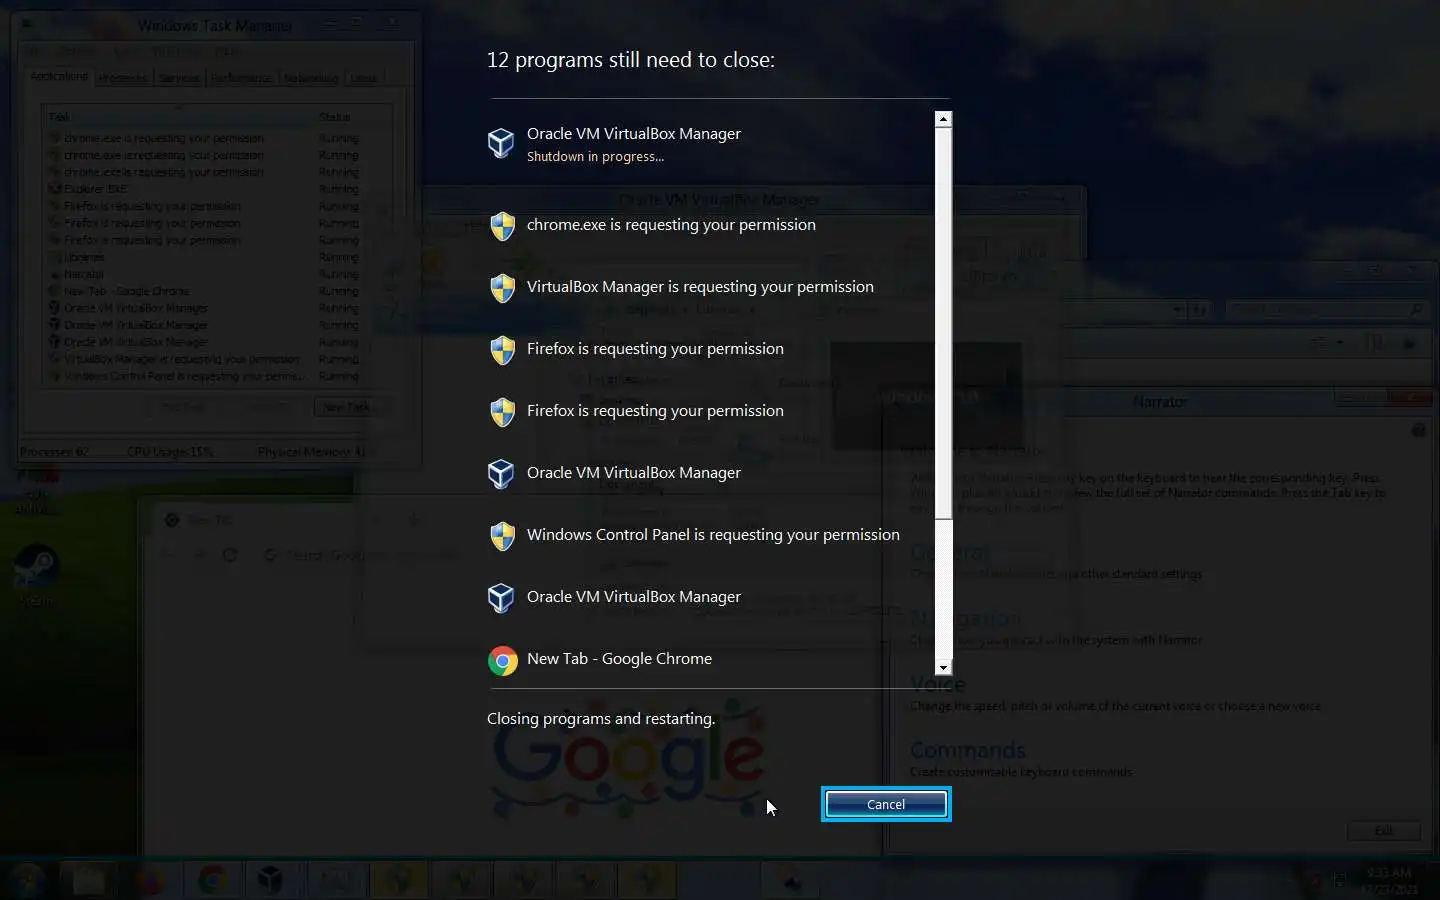The image size is (1440, 900).
Task: Click shield icon beside Windows Control Panel entry
Action: [x=502, y=536]
